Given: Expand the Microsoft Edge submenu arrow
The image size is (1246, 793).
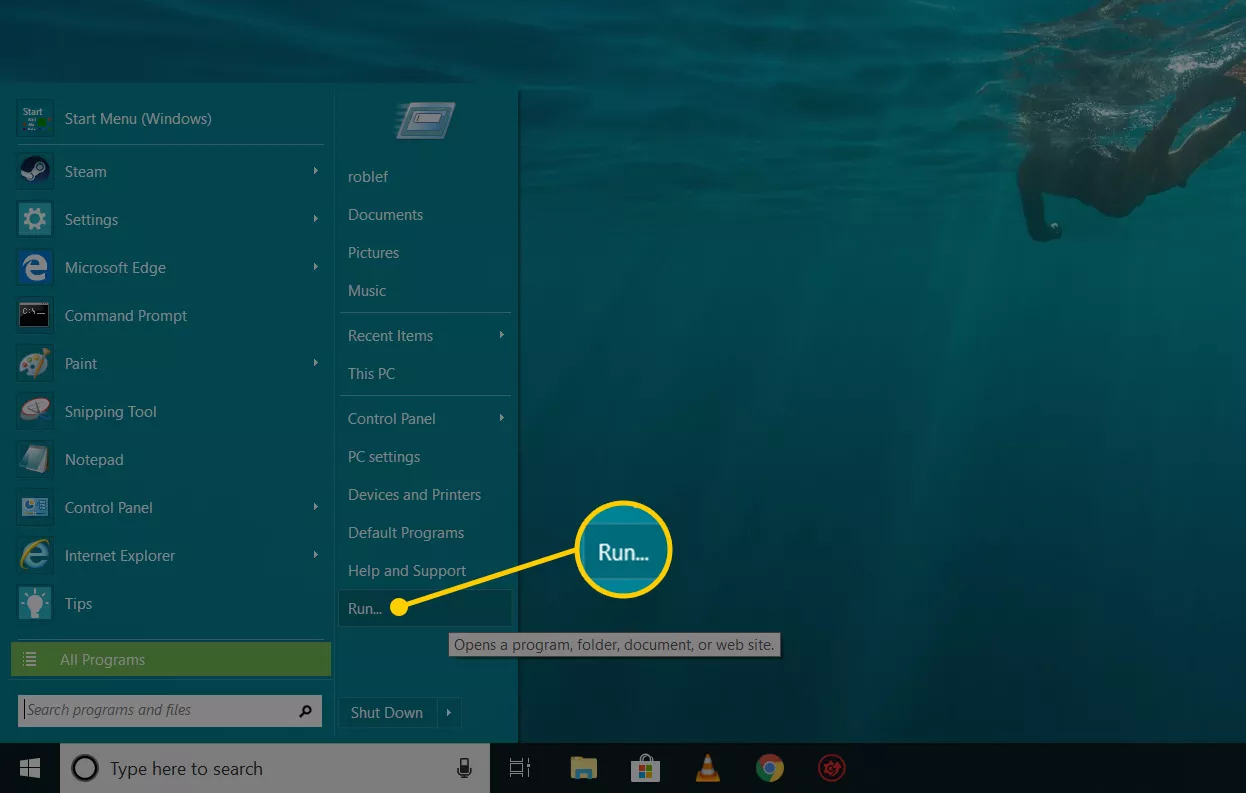Looking at the screenshot, I should pyautogui.click(x=316, y=267).
